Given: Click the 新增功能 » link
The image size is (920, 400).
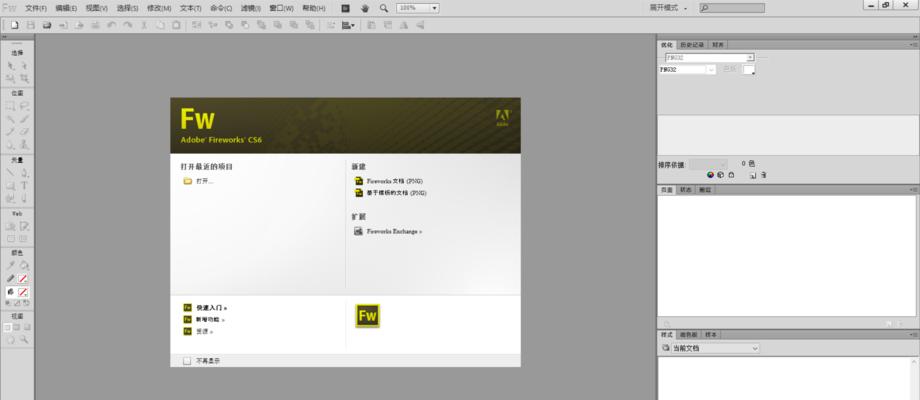Looking at the screenshot, I should click(x=210, y=320).
